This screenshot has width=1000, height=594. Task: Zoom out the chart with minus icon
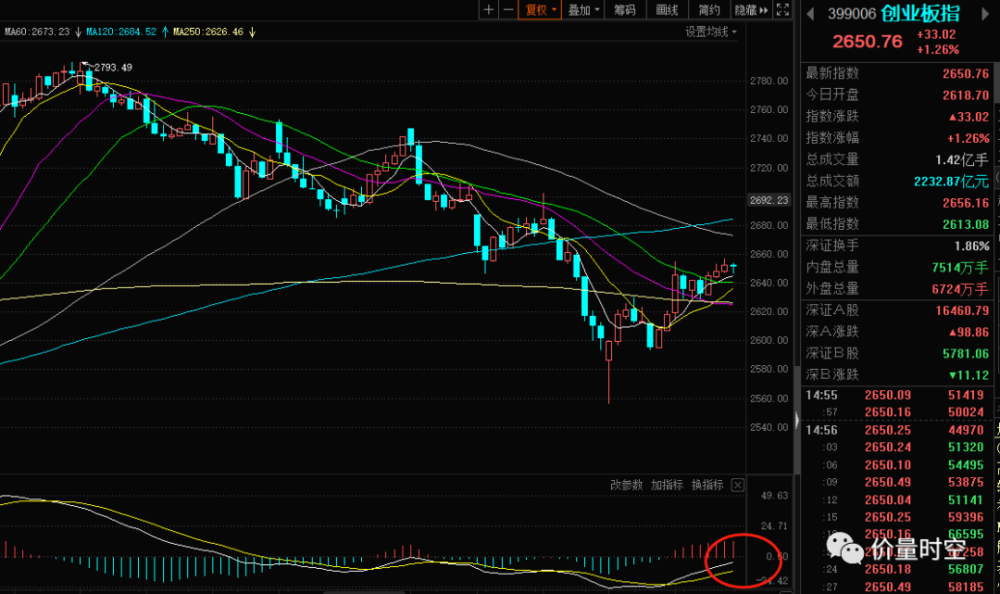click(x=508, y=10)
